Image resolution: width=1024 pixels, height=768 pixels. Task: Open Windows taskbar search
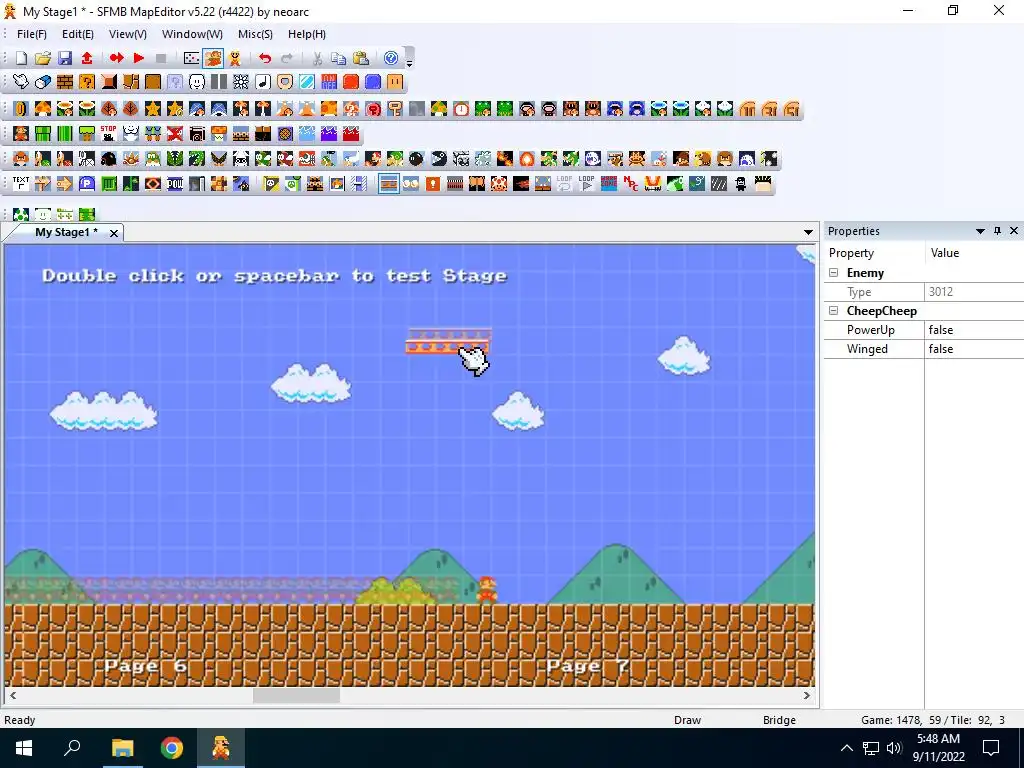(72, 748)
